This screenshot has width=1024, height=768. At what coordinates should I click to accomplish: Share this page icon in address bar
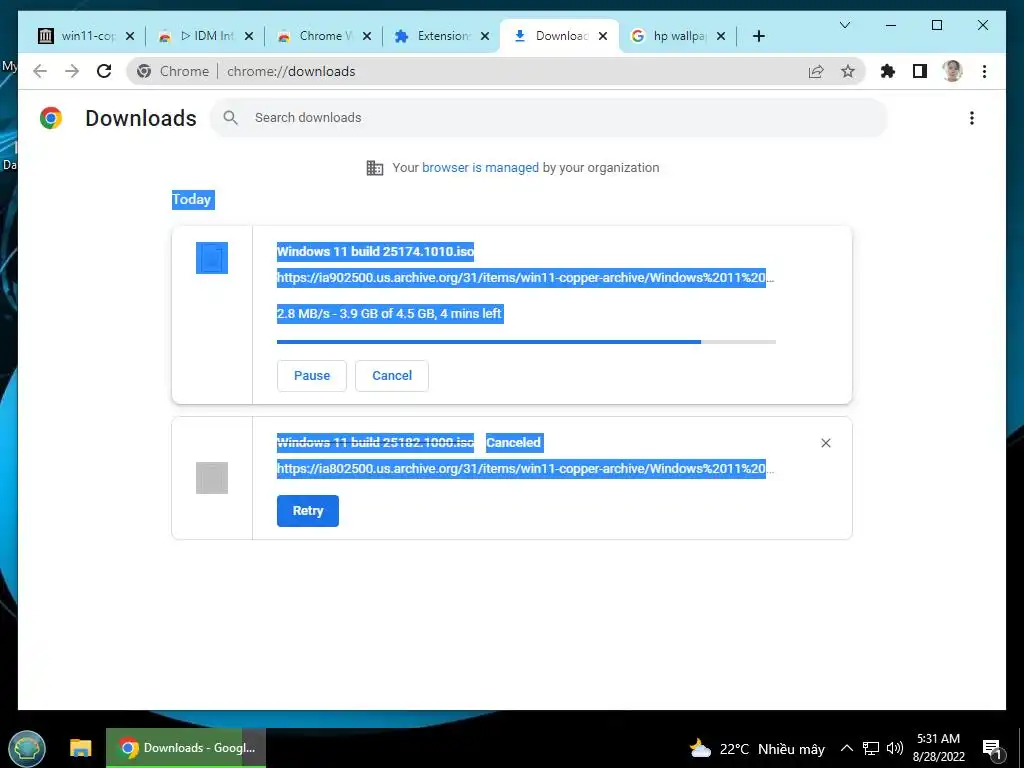click(x=816, y=71)
